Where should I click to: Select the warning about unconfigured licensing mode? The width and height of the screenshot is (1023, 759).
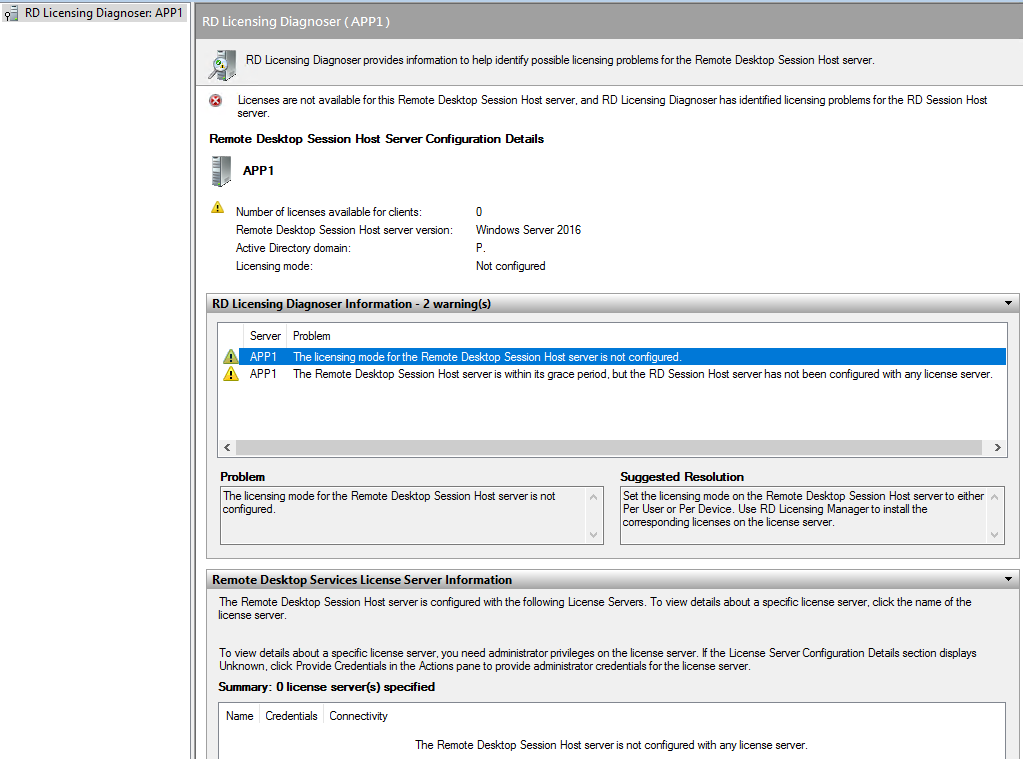[x=450, y=357]
